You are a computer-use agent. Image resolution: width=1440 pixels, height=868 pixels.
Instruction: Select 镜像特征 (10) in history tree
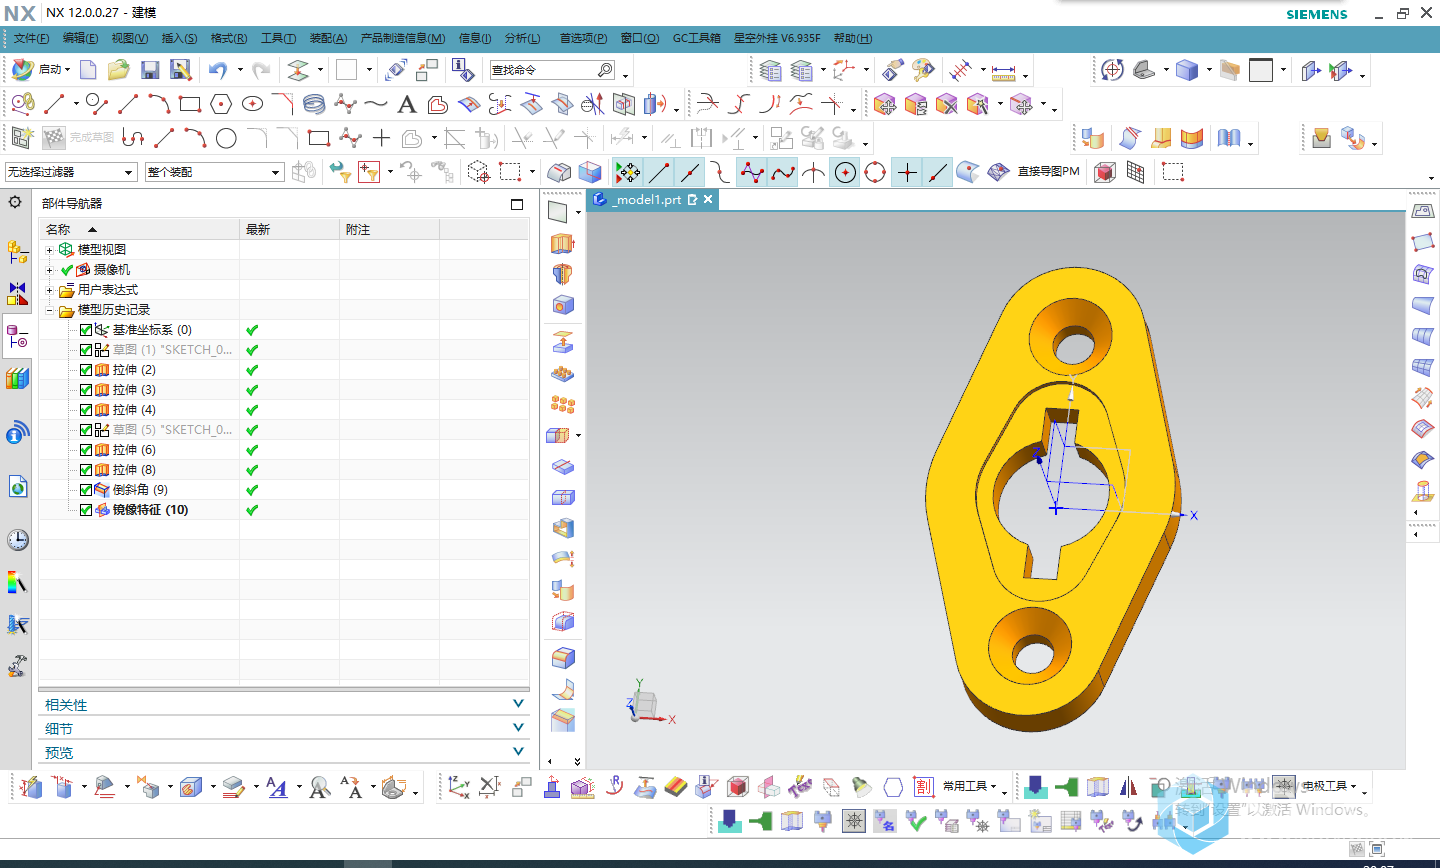[x=150, y=510]
